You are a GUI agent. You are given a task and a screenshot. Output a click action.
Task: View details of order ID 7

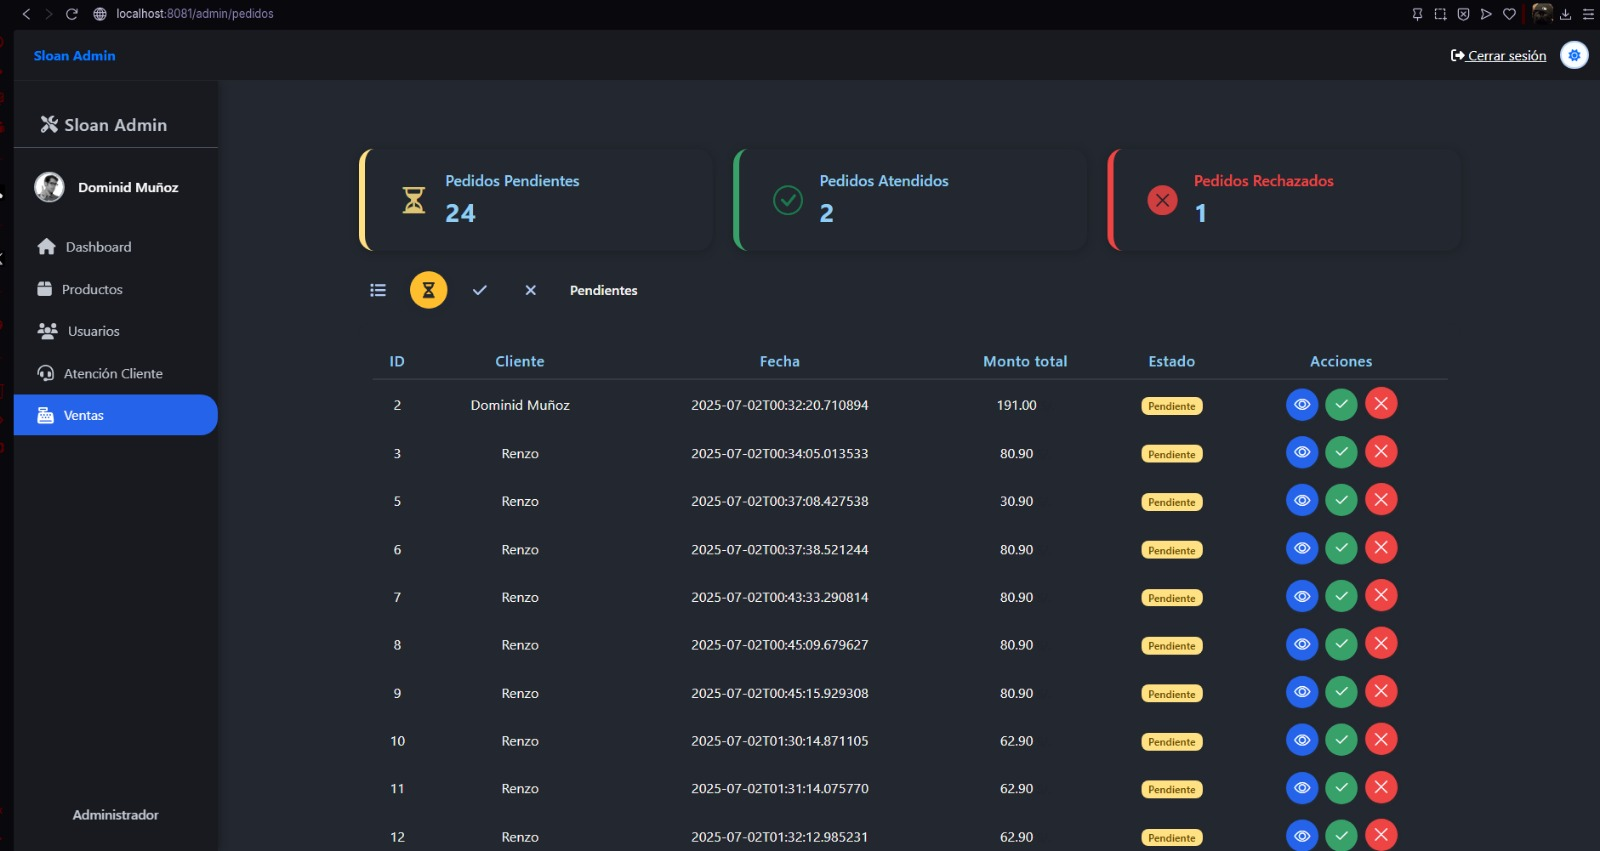pos(1302,597)
